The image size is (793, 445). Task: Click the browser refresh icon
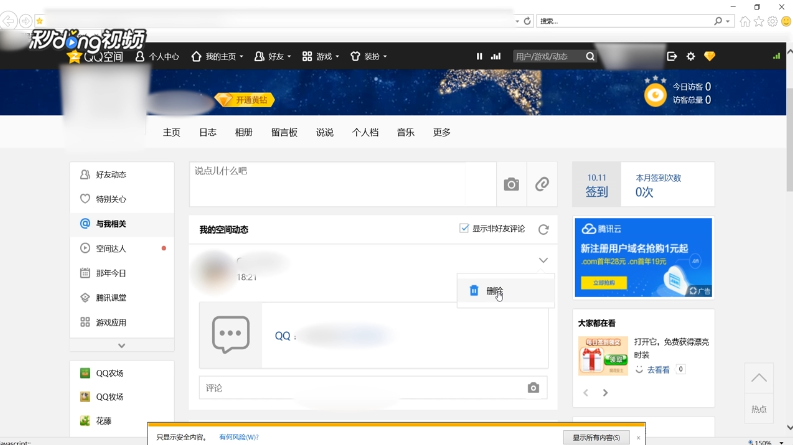(527, 21)
